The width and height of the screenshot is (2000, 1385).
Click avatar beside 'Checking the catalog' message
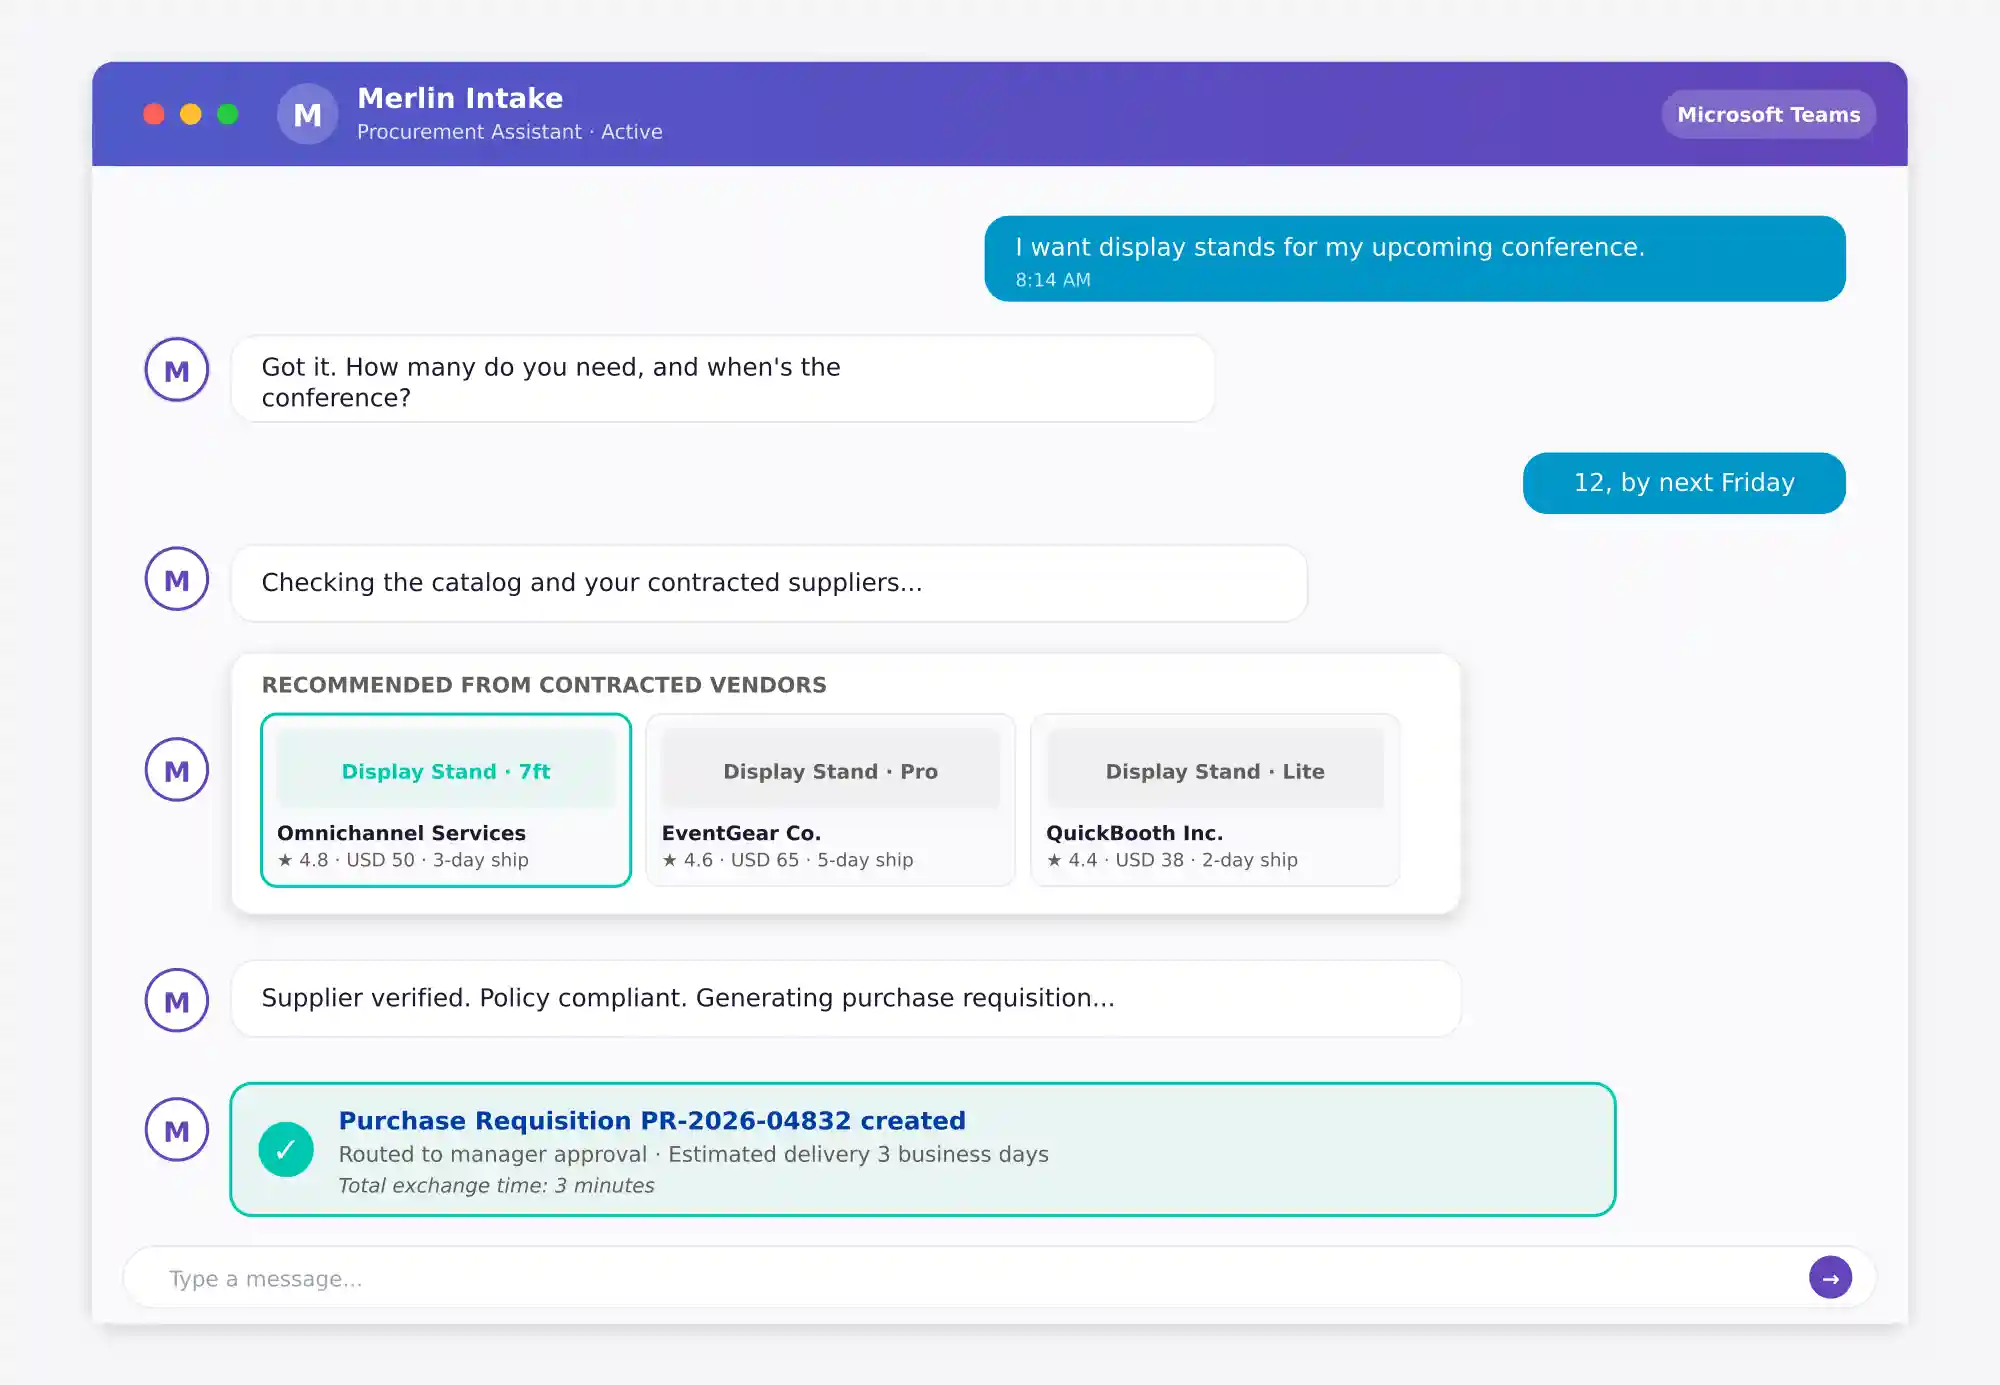[x=177, y=579]
